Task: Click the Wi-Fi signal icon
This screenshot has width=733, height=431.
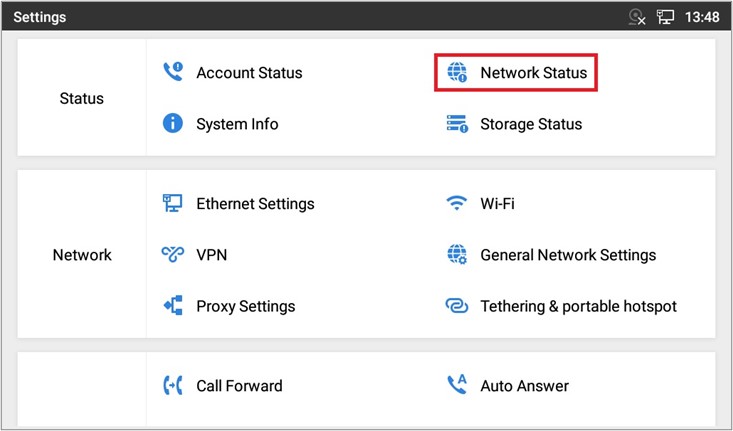Action: [x=457, y=204]
